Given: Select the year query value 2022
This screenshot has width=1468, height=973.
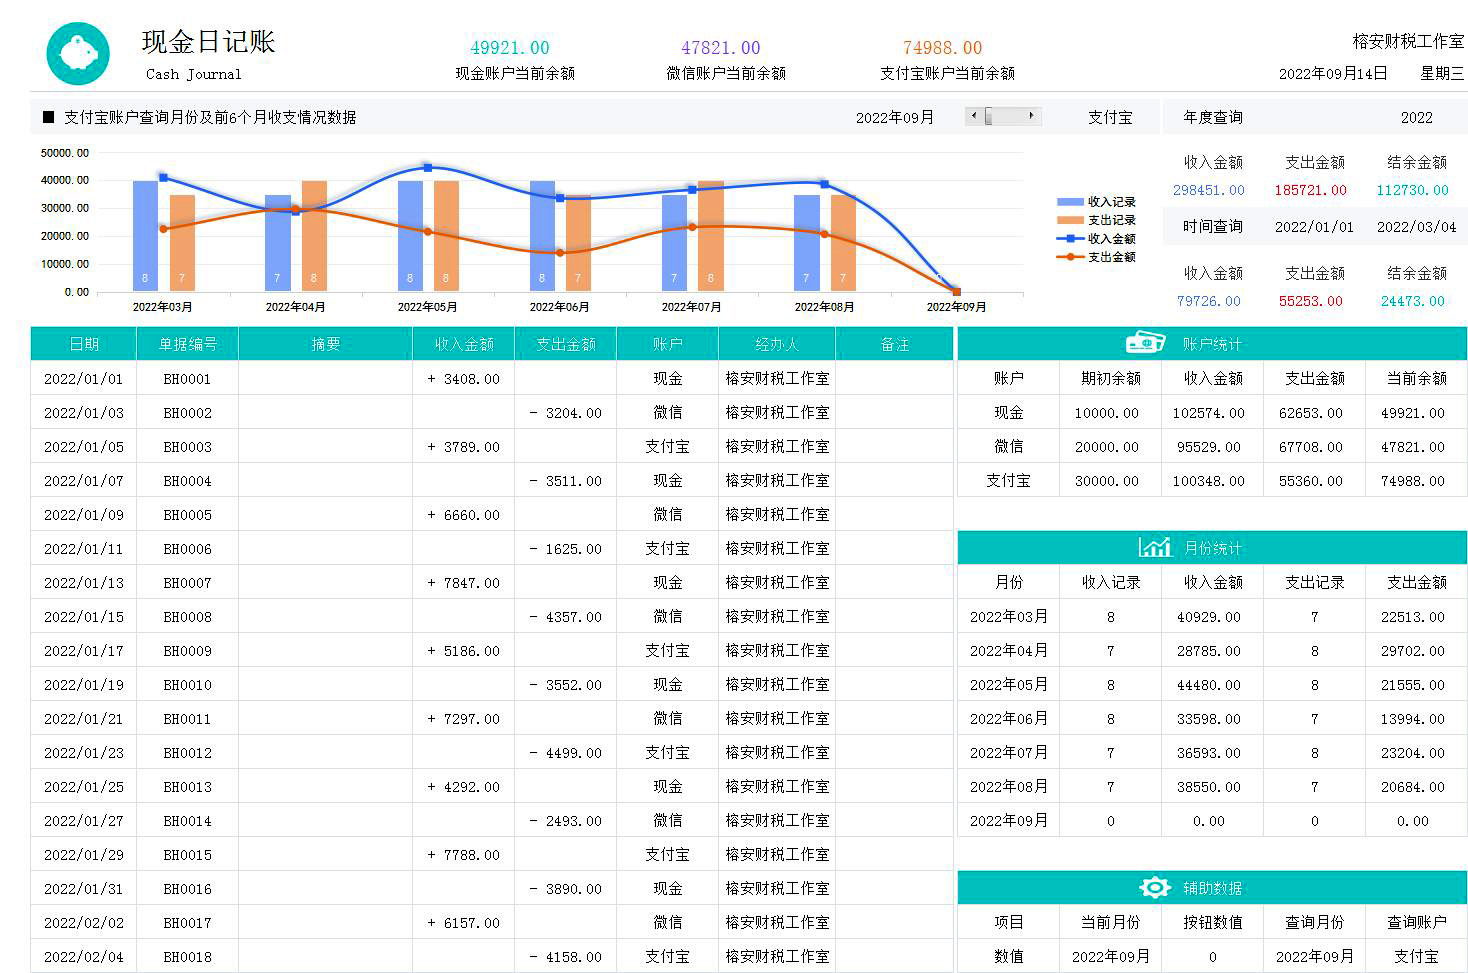Looking at the screenshot, I should [1416, 117].
